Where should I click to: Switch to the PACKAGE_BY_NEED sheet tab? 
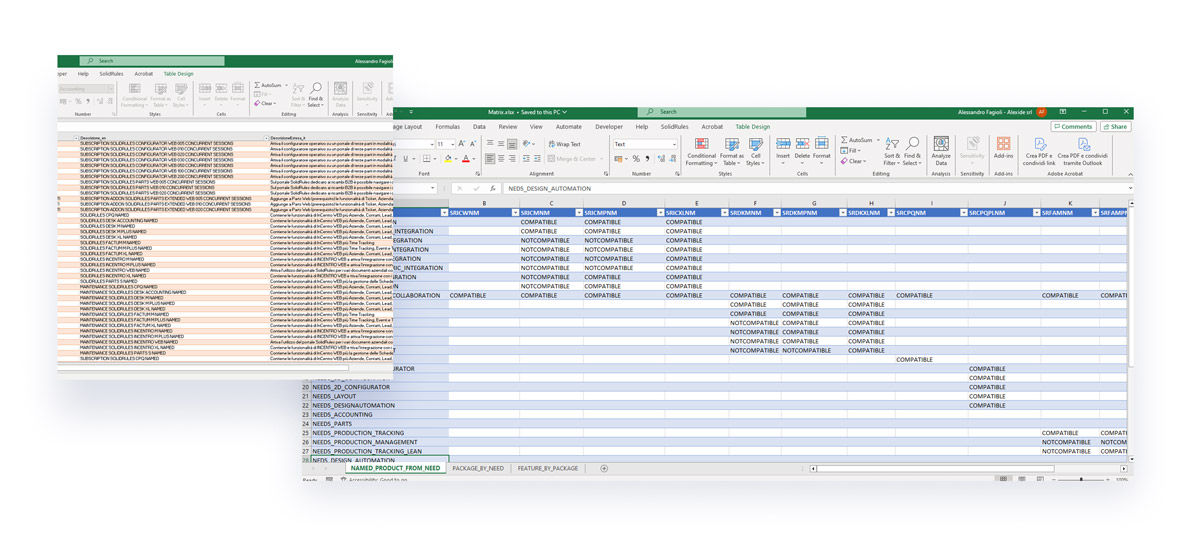(x=478, y=468)
